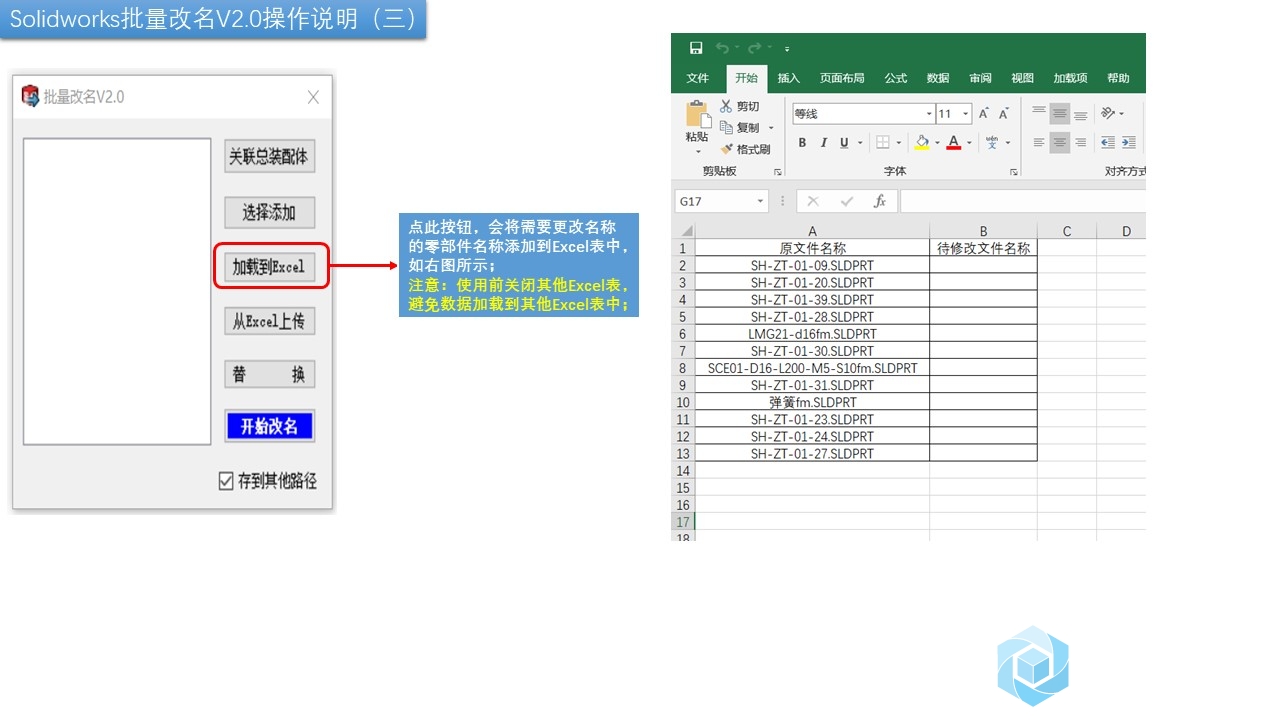Click the 从Excel上传 button
Viewport: 1280px width, 720px height.
(x=269, y=321)
